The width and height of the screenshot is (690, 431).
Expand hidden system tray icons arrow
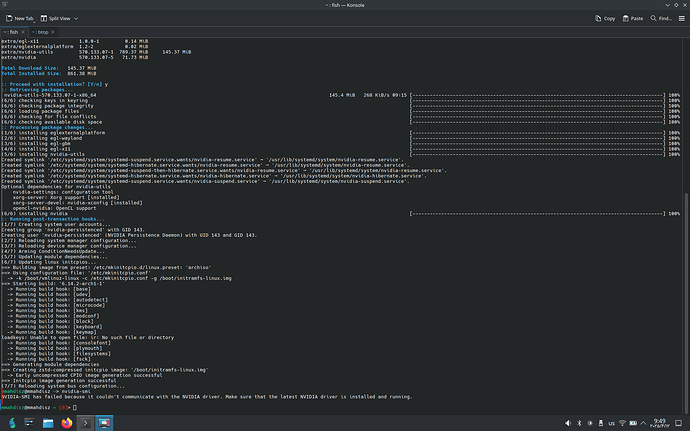643,423
